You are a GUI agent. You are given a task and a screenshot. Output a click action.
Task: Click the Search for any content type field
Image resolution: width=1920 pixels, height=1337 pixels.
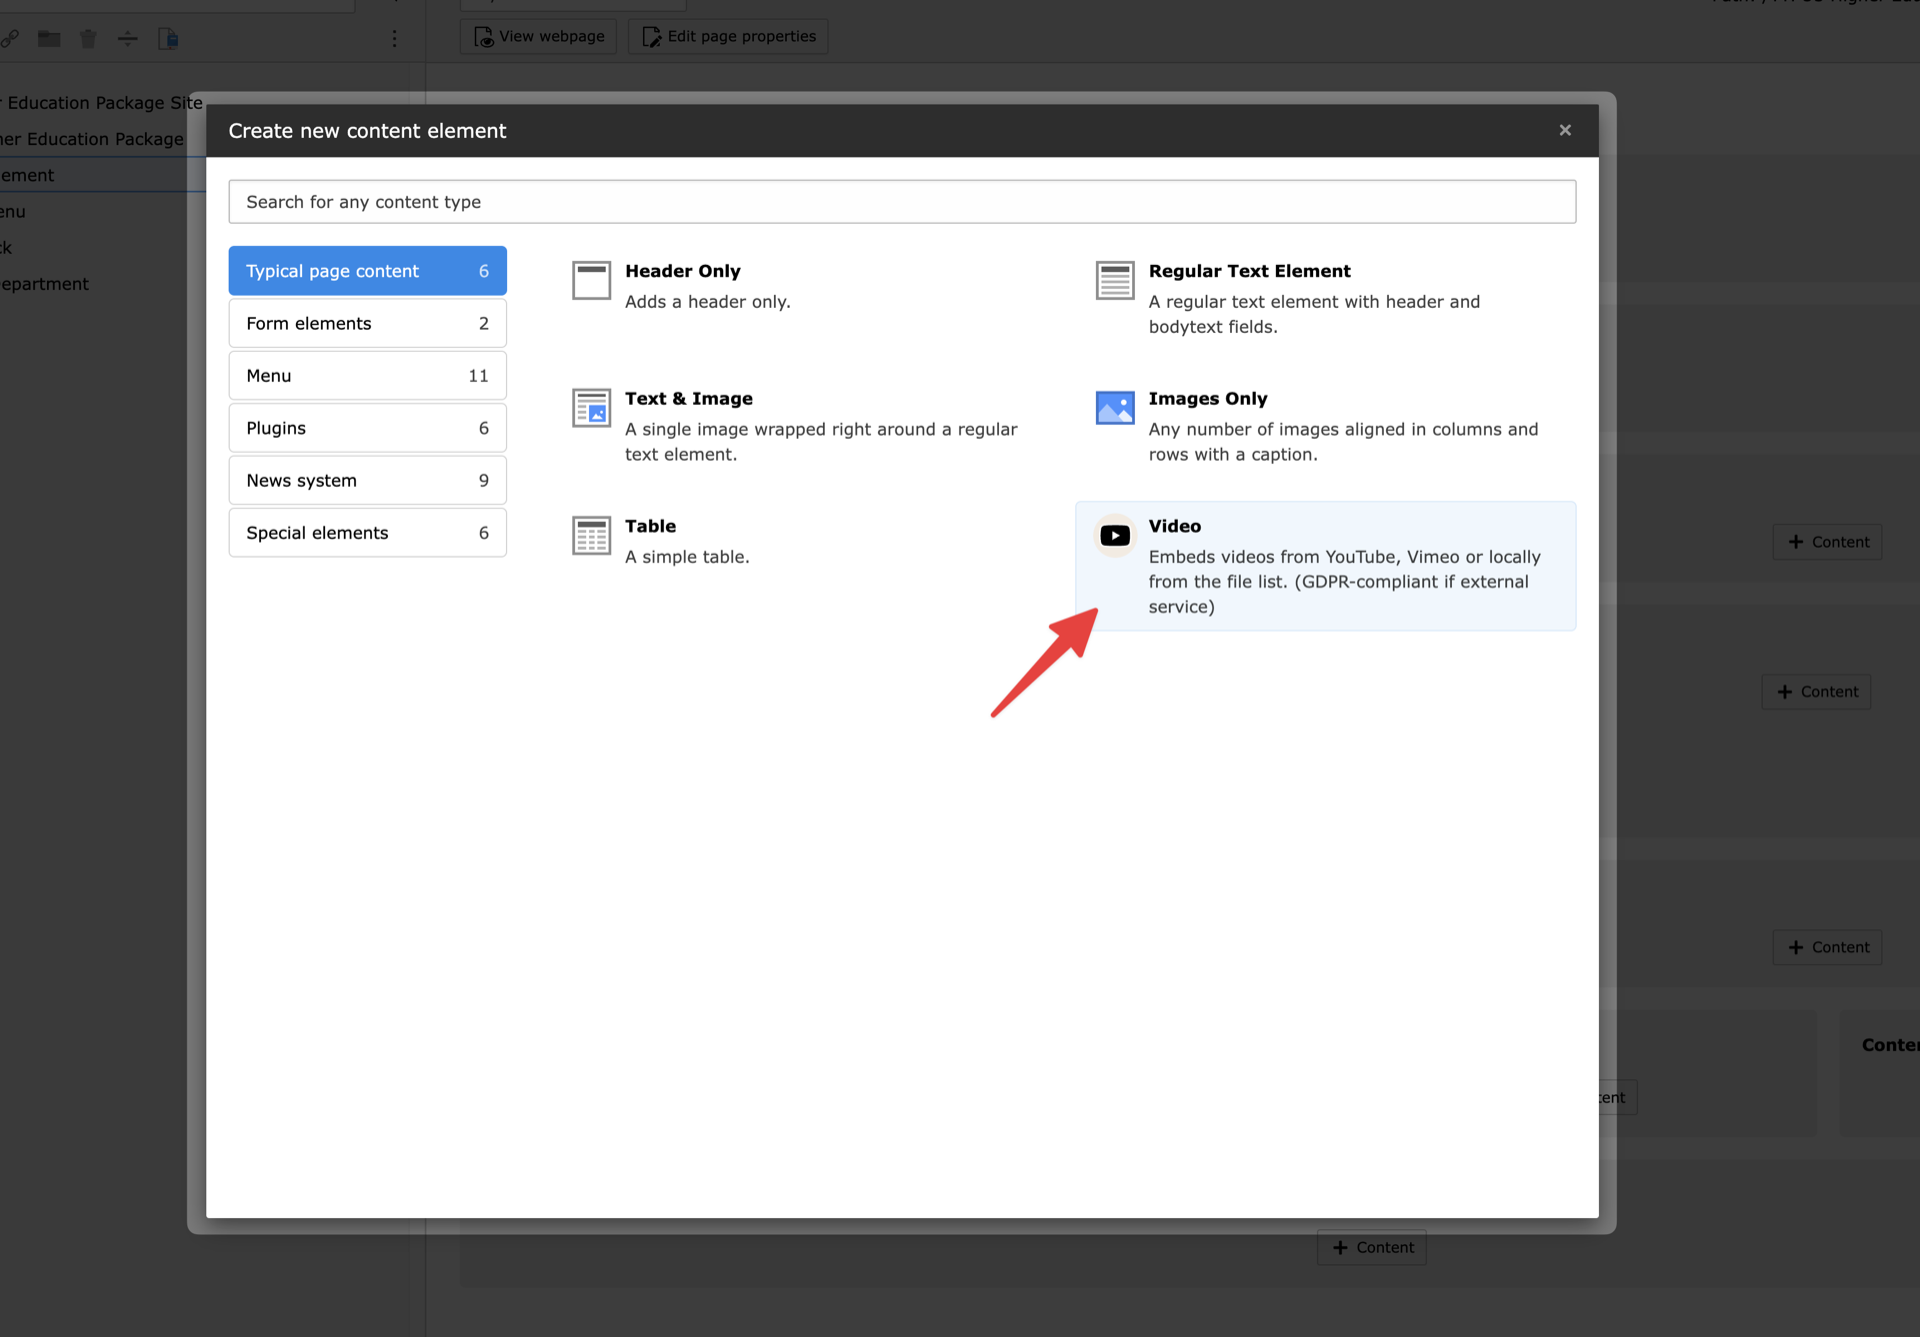click(x=902, y=202)
